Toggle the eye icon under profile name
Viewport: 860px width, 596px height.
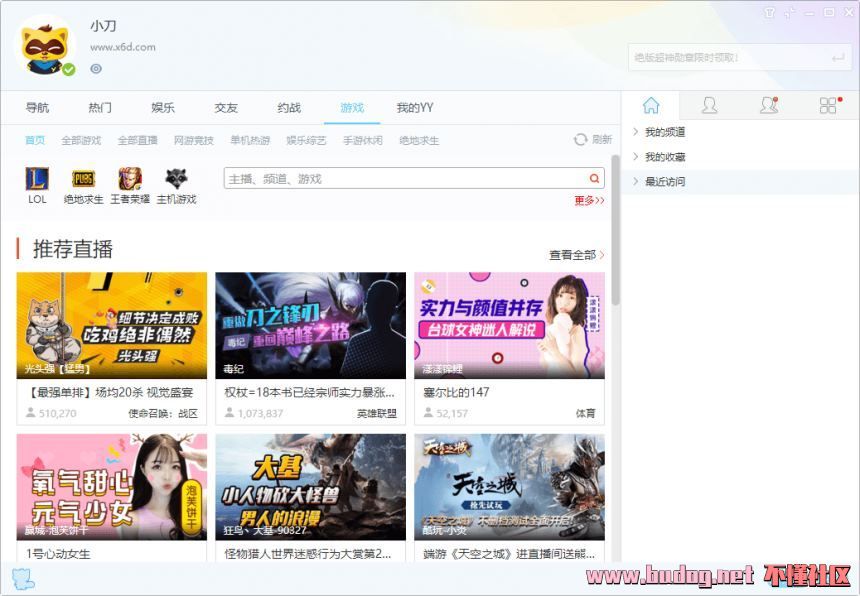96,69
